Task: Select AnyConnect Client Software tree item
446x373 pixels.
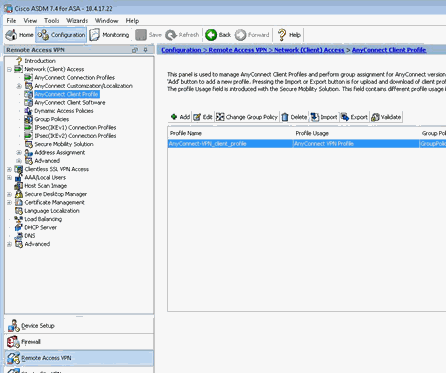Action: pyautogui.click(x=70, y=102)
